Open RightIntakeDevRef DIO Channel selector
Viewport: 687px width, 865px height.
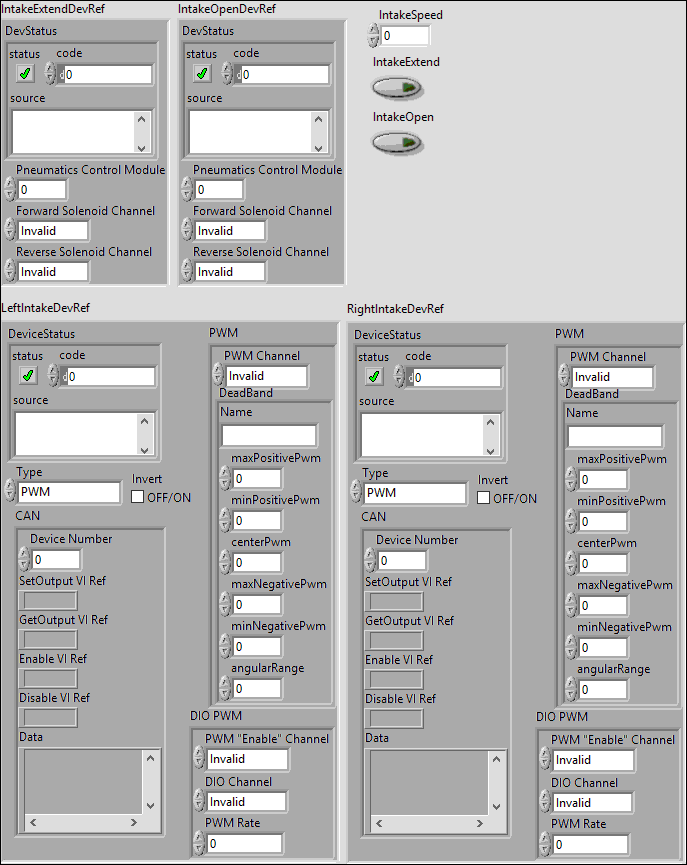pyautogui.click(x=593, y=803)
